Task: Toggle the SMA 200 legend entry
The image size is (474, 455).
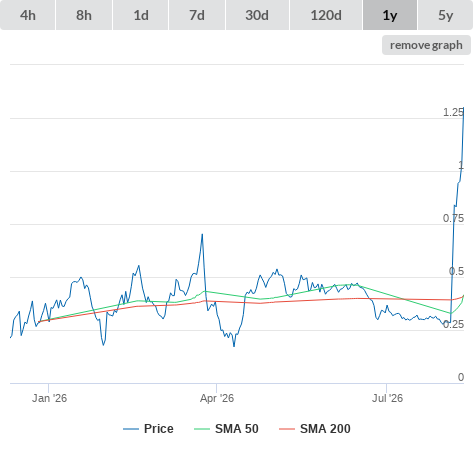Action: point(325,429)
